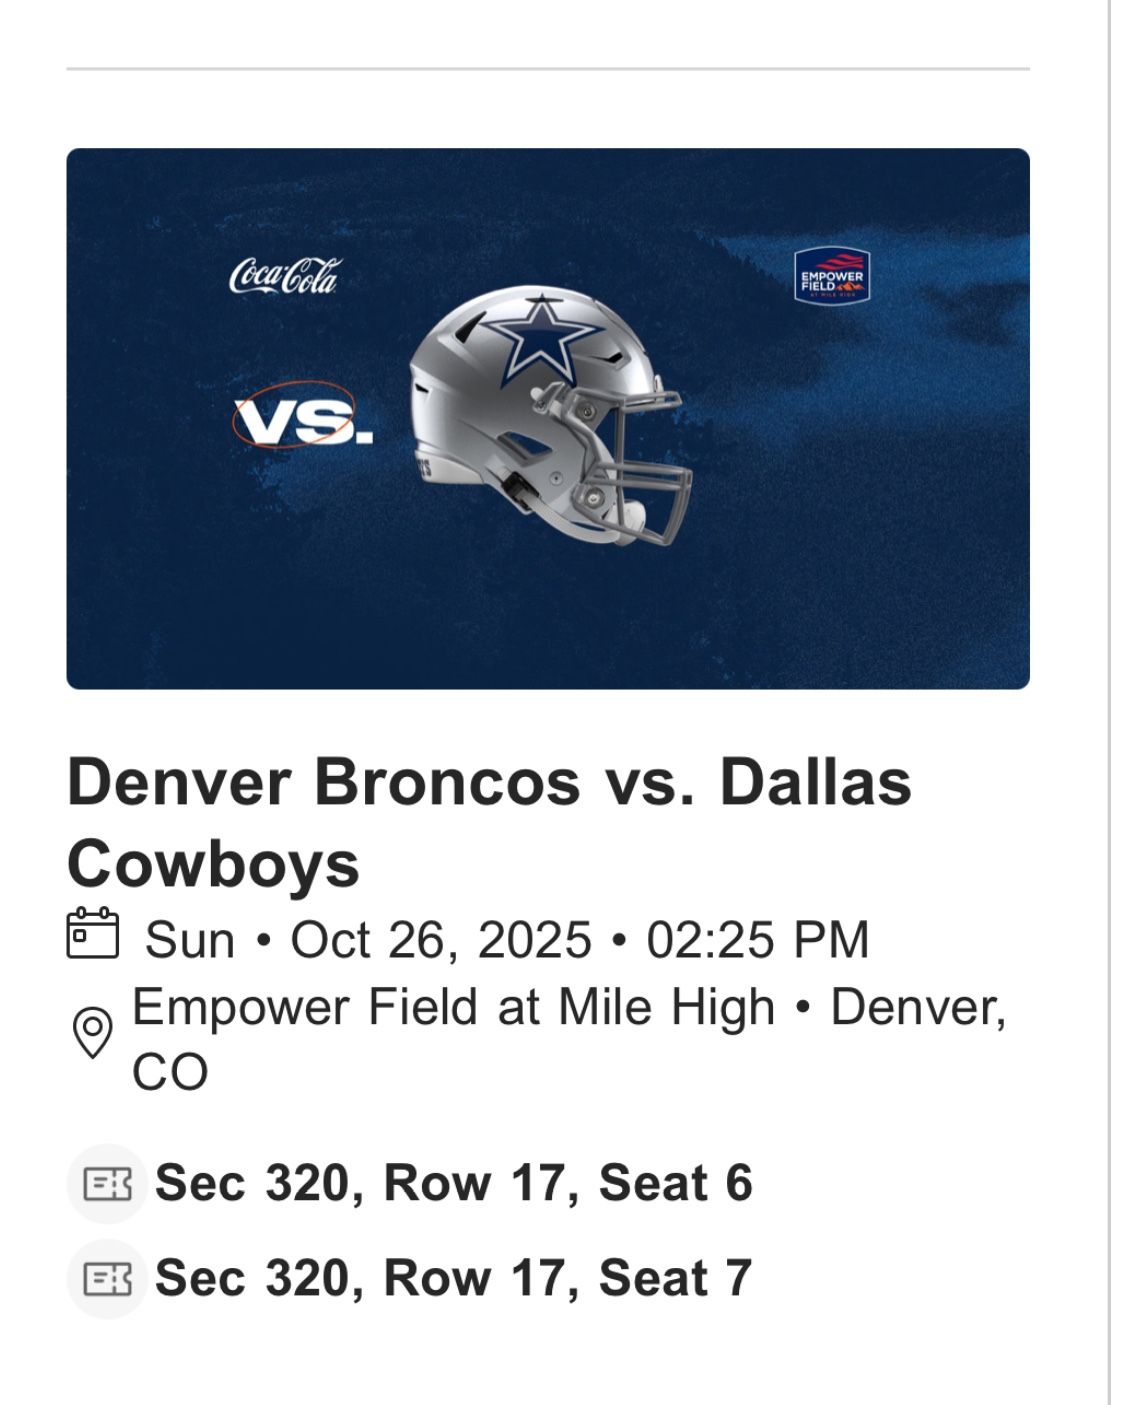The image size is (1125, 1405).
Task: Click the ticket icon beside Seat 7
Action: click(x=107, y=1278)
